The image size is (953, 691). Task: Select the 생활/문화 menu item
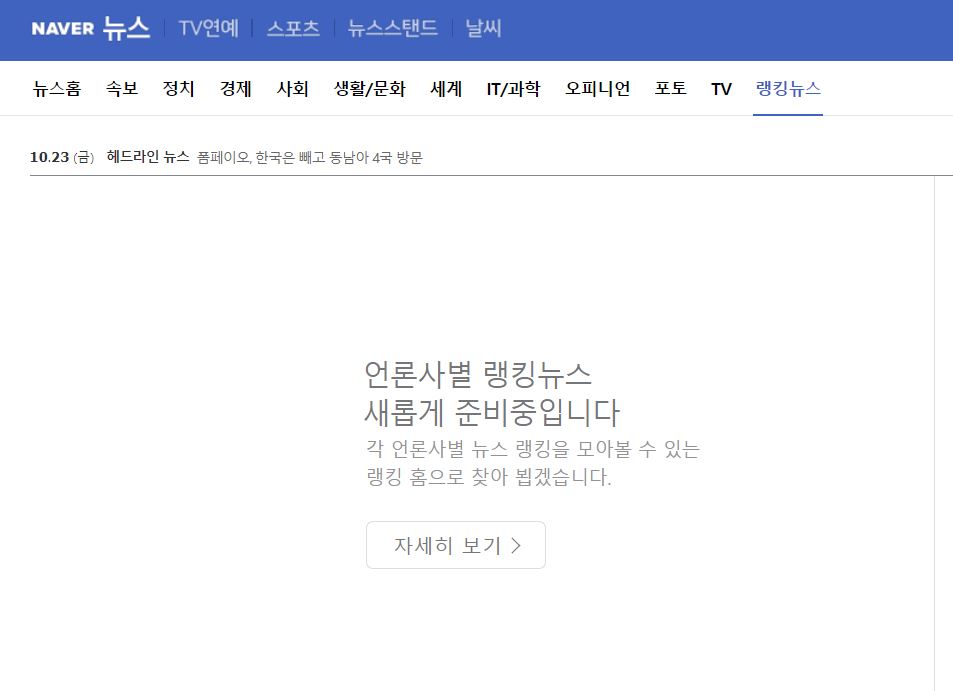point(370,89)
